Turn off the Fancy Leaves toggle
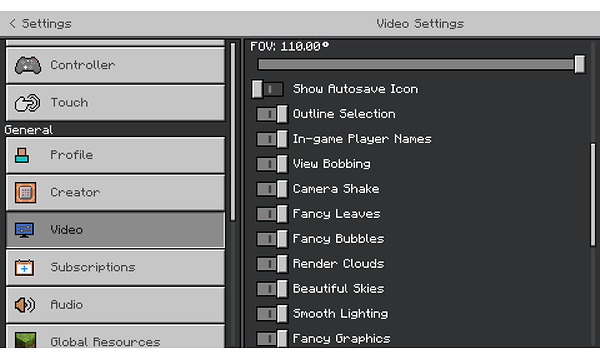The image size is (600, 360). [272, 214]
